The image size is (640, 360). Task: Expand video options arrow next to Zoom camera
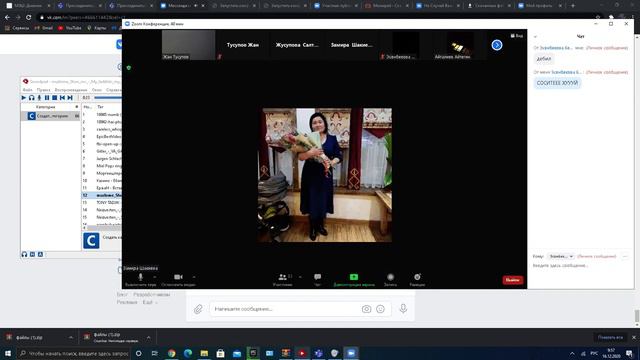pos(194,277)
